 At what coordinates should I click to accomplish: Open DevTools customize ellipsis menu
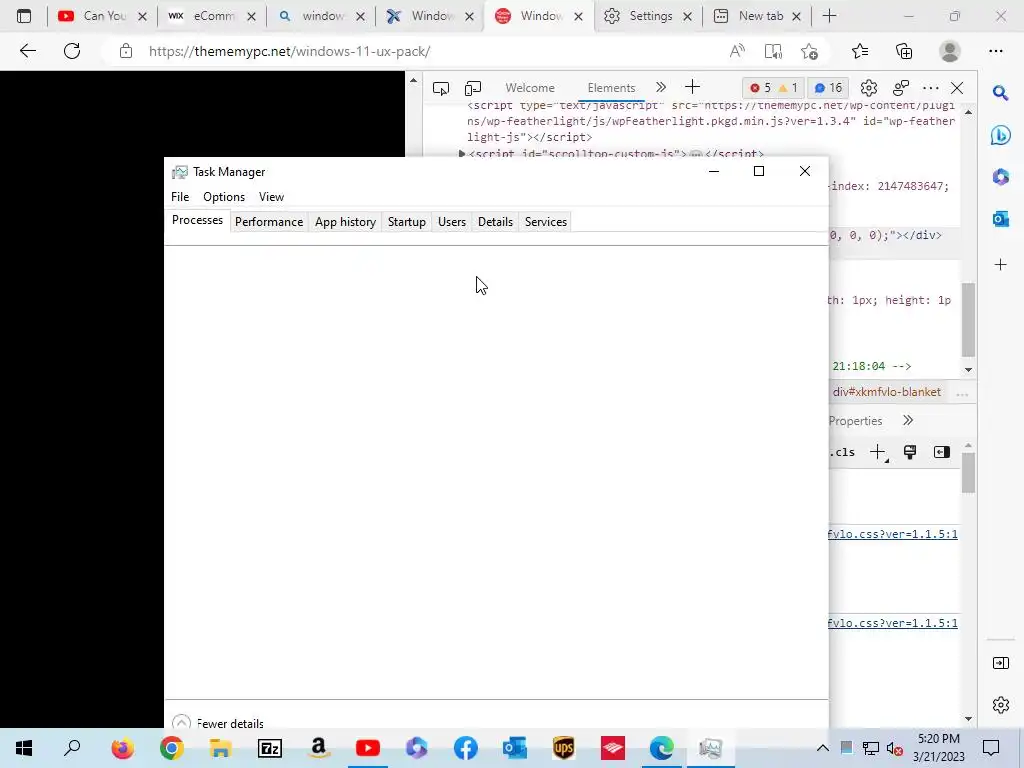[931, 88]
